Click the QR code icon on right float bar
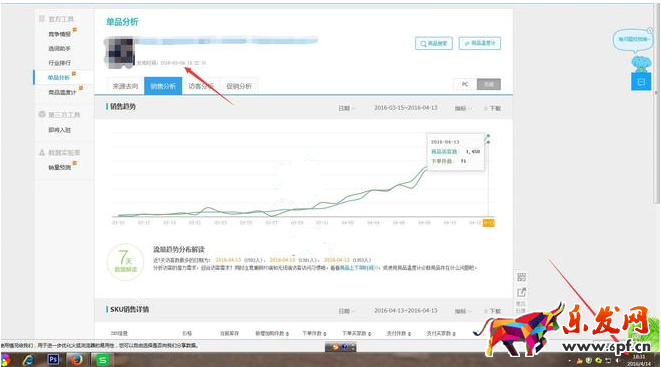Image resolution: width=661 pixels, height=367 pixels. point(521,277)
